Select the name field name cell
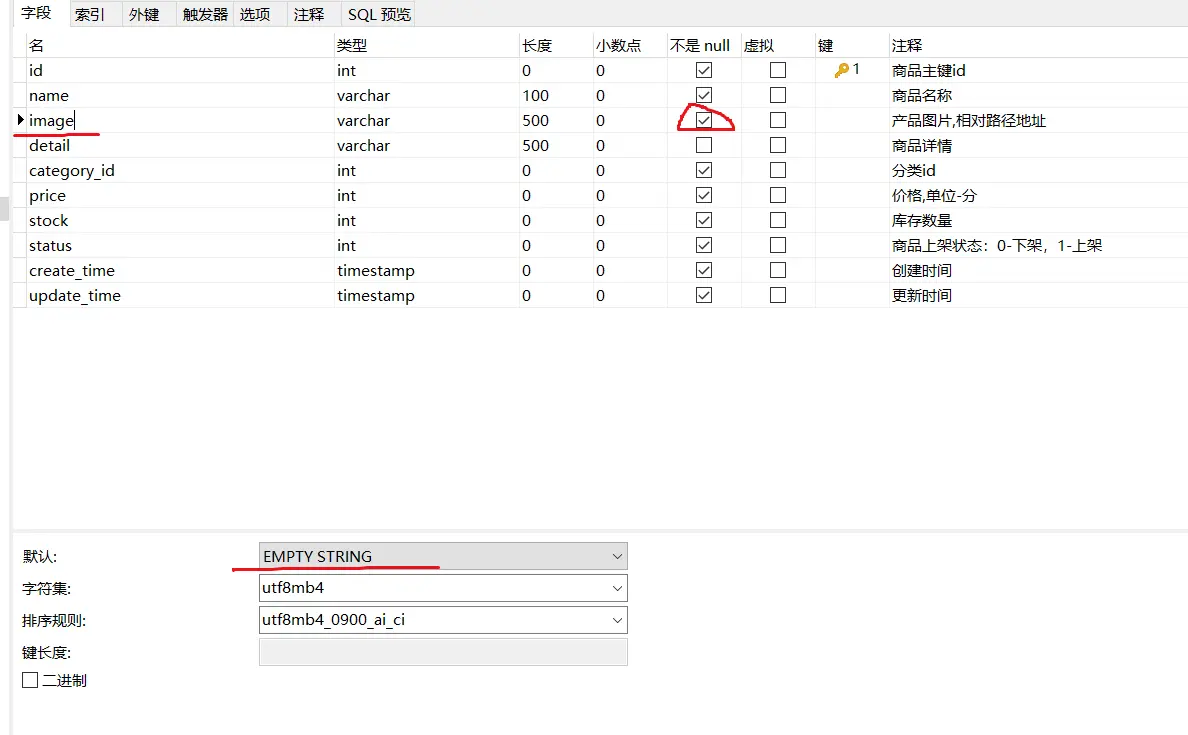Viewport: 1188px width, 735px height. click(x=180, y=95)
